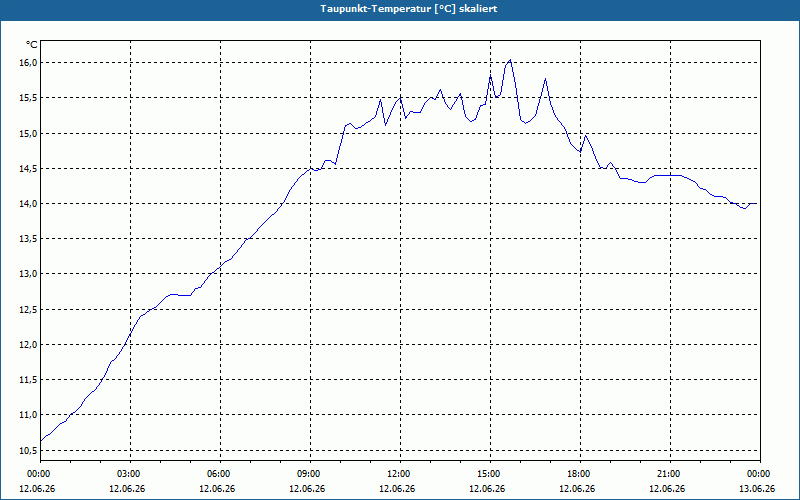The height and width of the screenshot is (500, 800).
Task: Select the 12:00 time label
Action: point(400,474)
